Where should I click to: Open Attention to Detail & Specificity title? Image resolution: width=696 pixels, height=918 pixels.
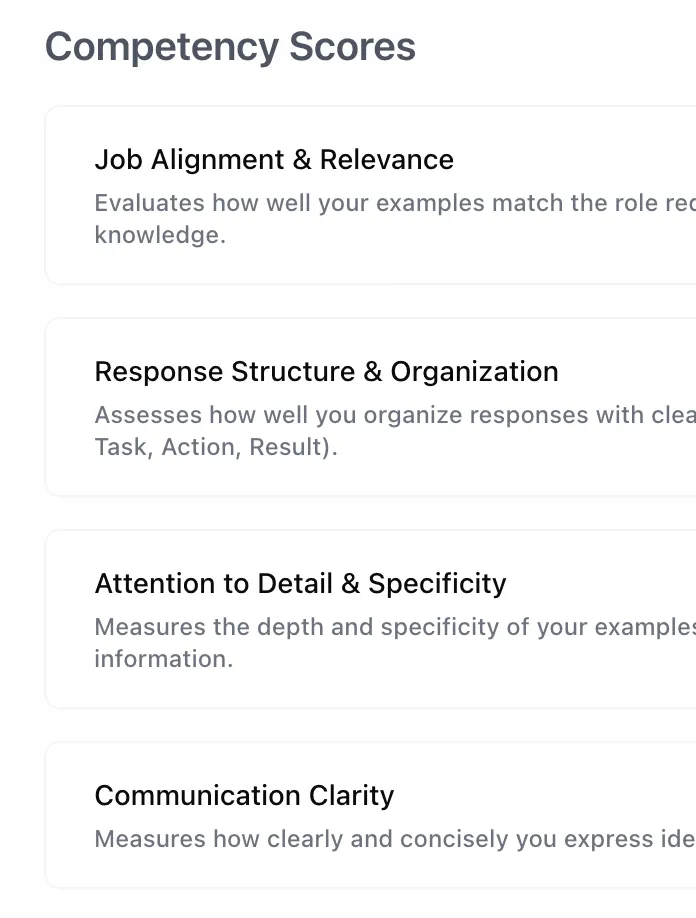pyautogui.click(x=300, y=584)
